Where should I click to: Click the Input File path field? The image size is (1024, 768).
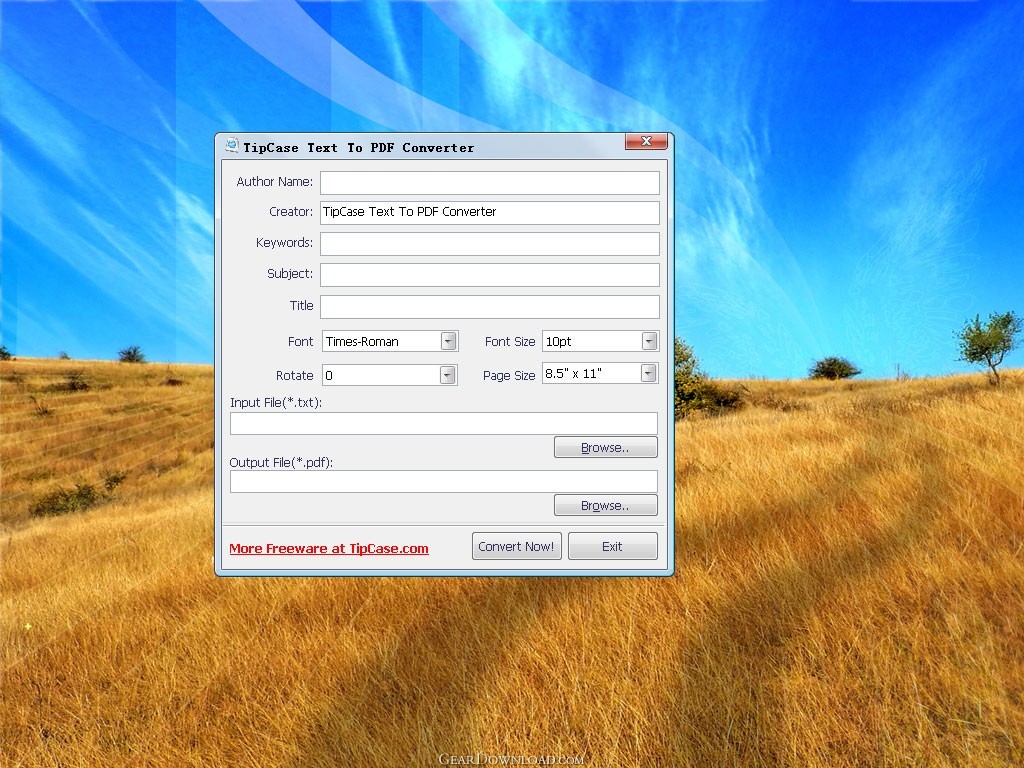[x=443, y=423]
